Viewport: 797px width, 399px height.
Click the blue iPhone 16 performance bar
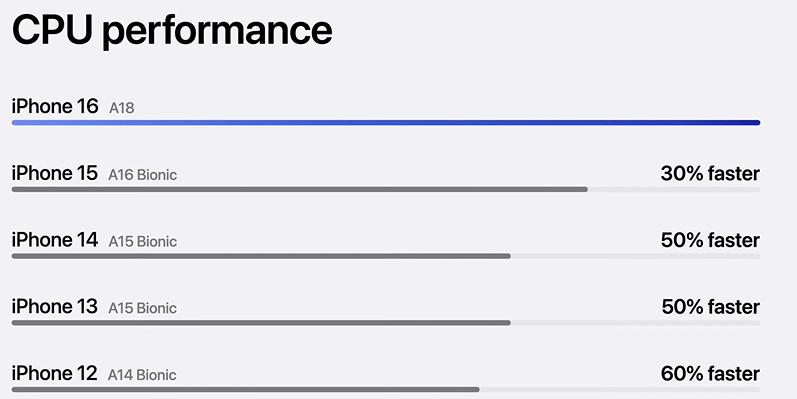386,122
